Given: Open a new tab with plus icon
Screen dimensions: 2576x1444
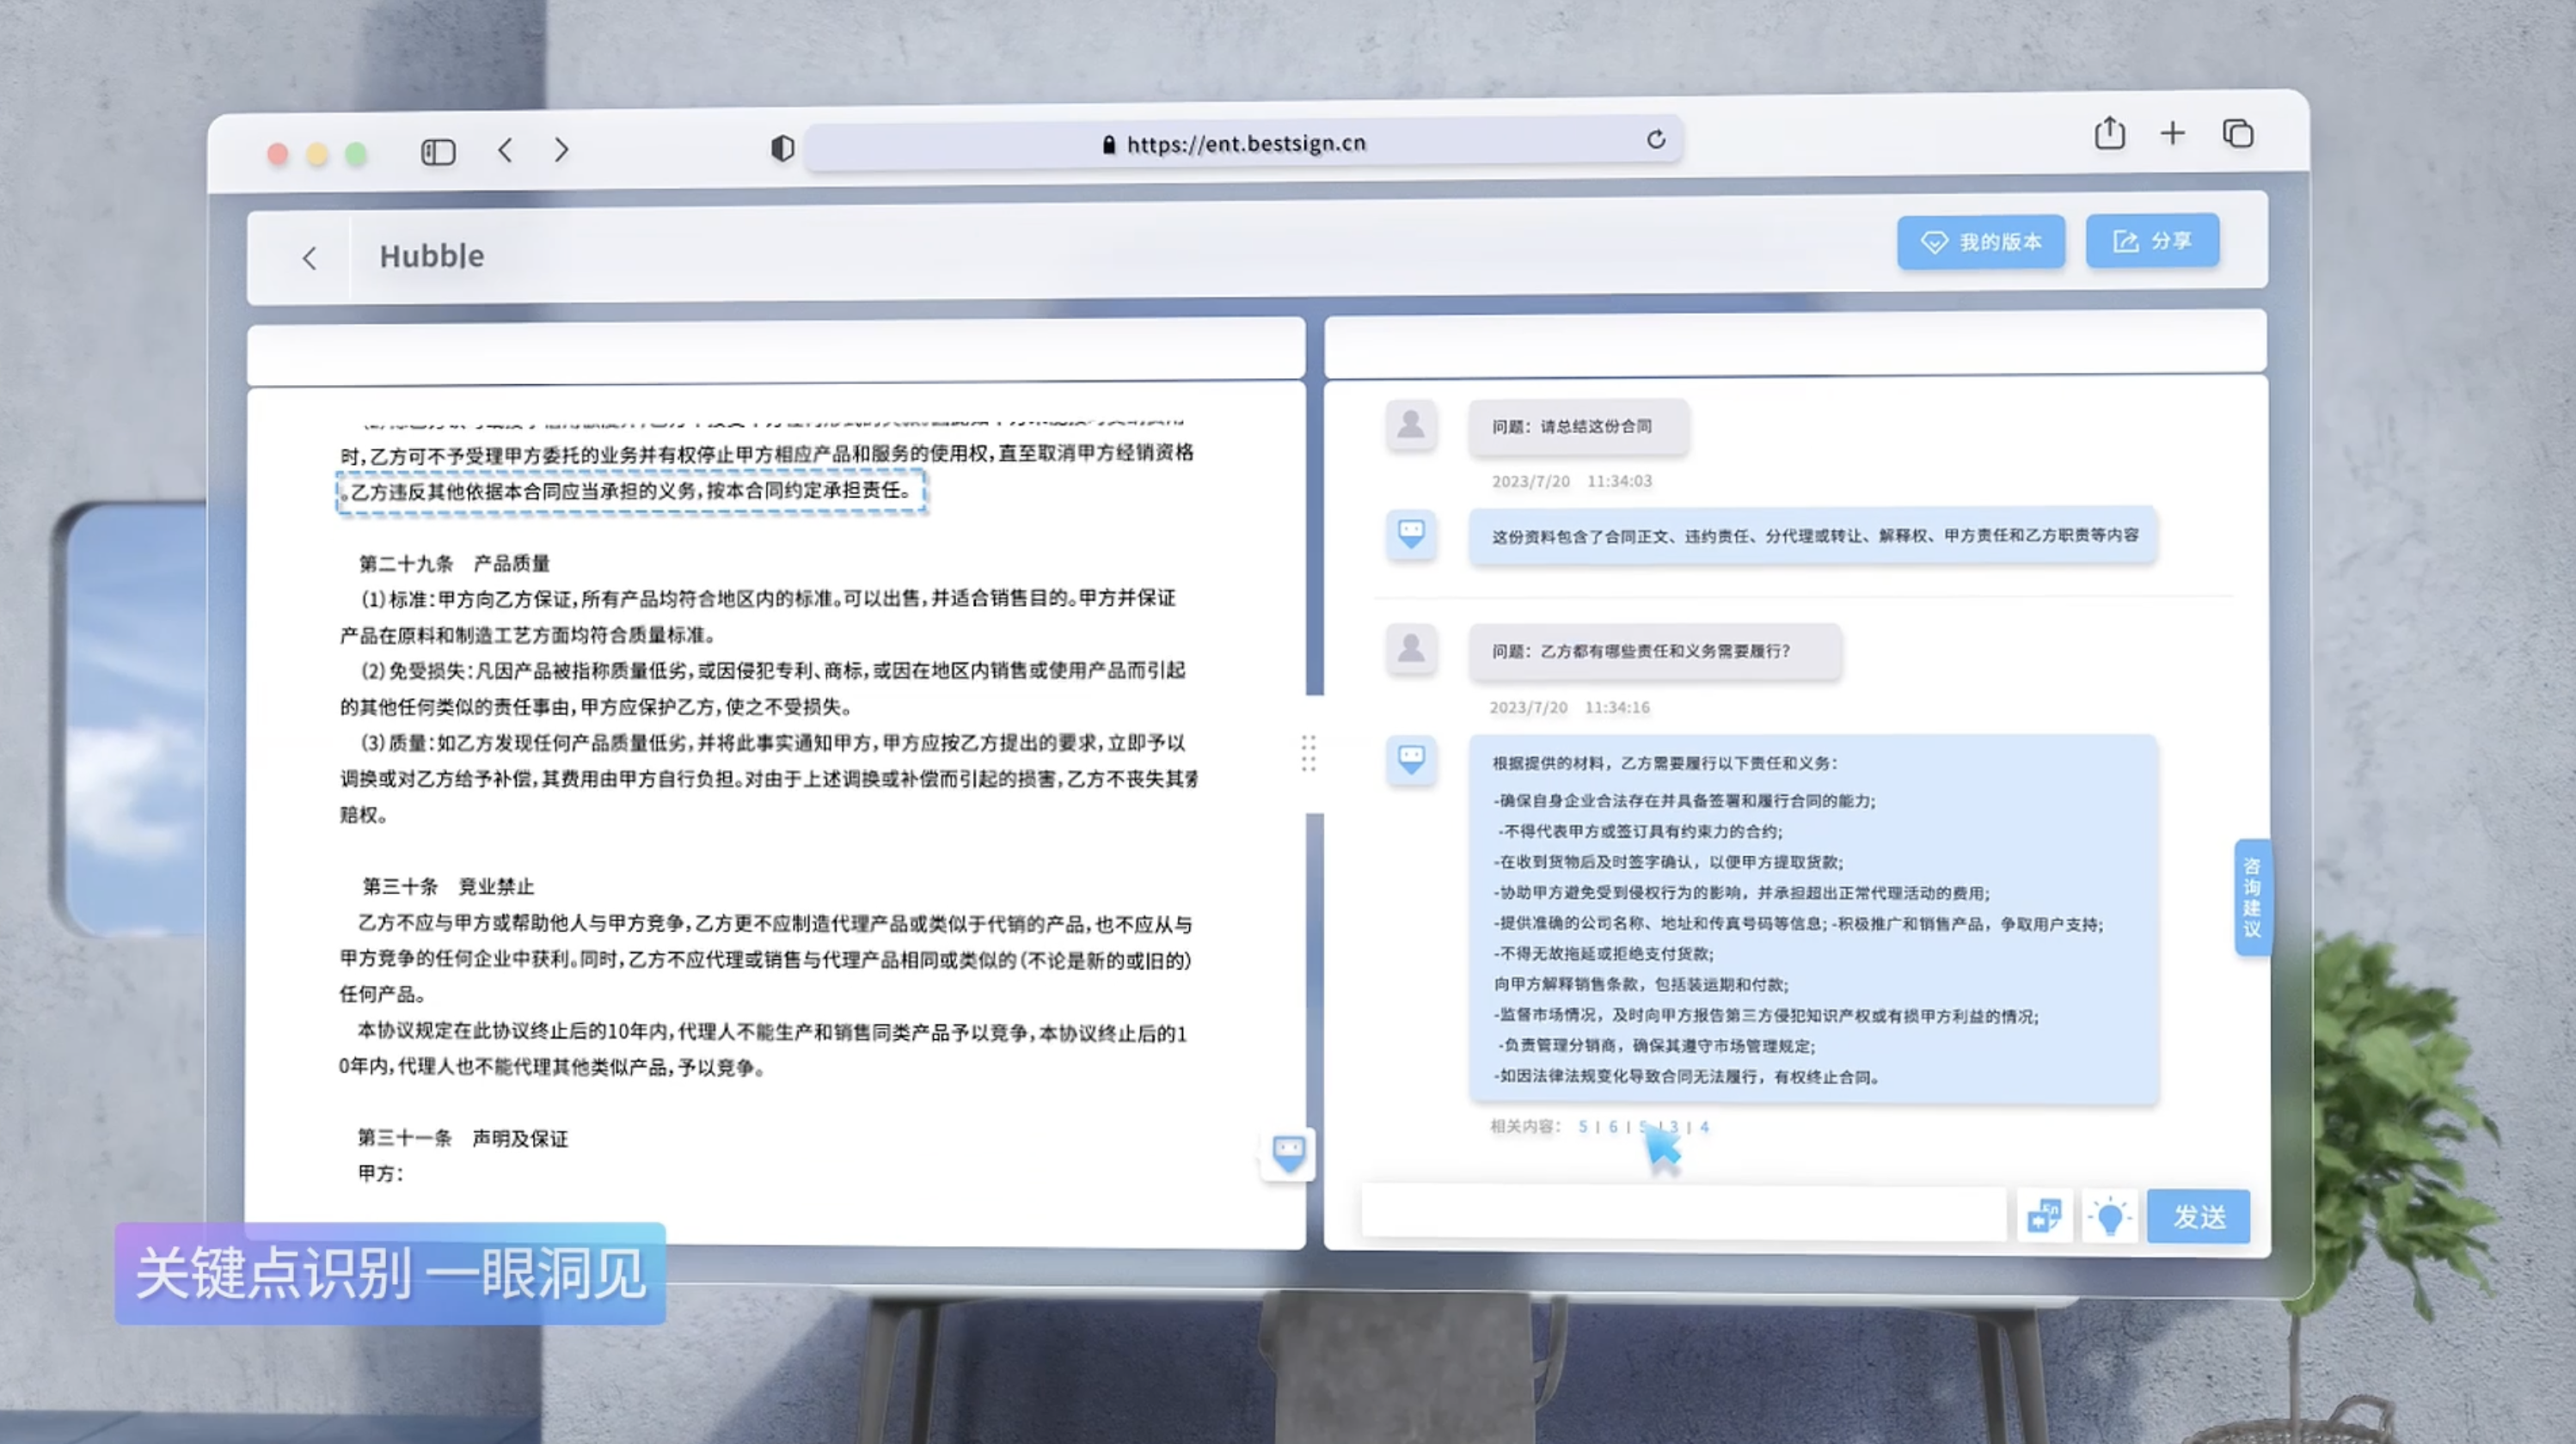Looking at the screenshot, I should pyautogui.click(x=2172, y=133).
